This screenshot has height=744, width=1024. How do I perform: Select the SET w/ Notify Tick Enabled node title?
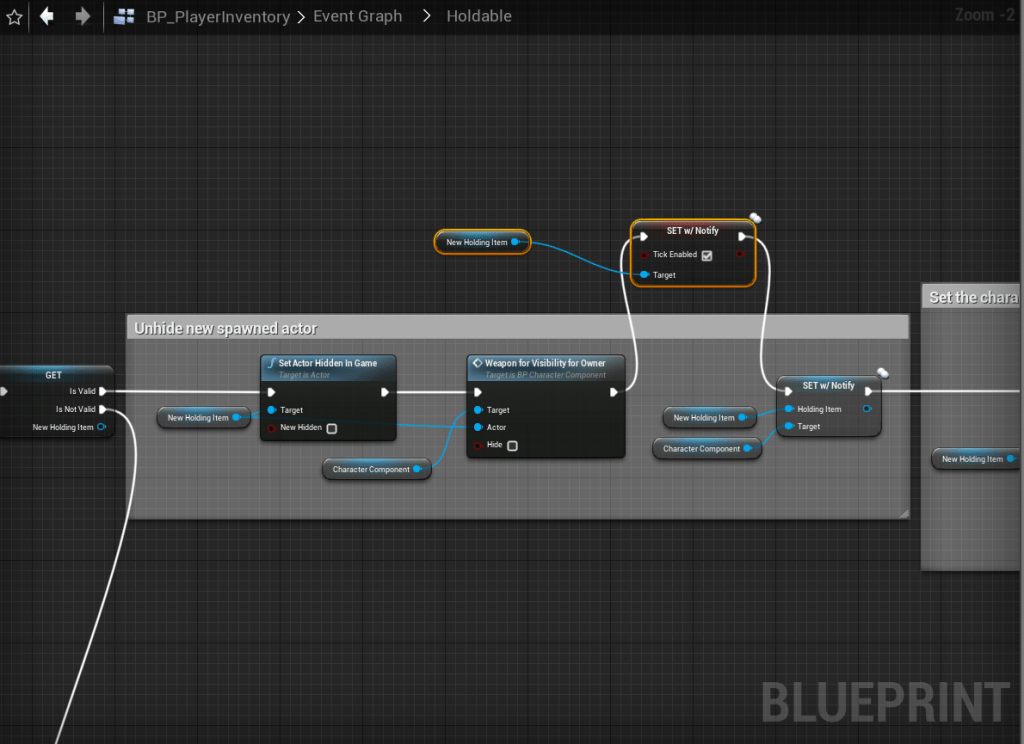[x=692, y=231]
